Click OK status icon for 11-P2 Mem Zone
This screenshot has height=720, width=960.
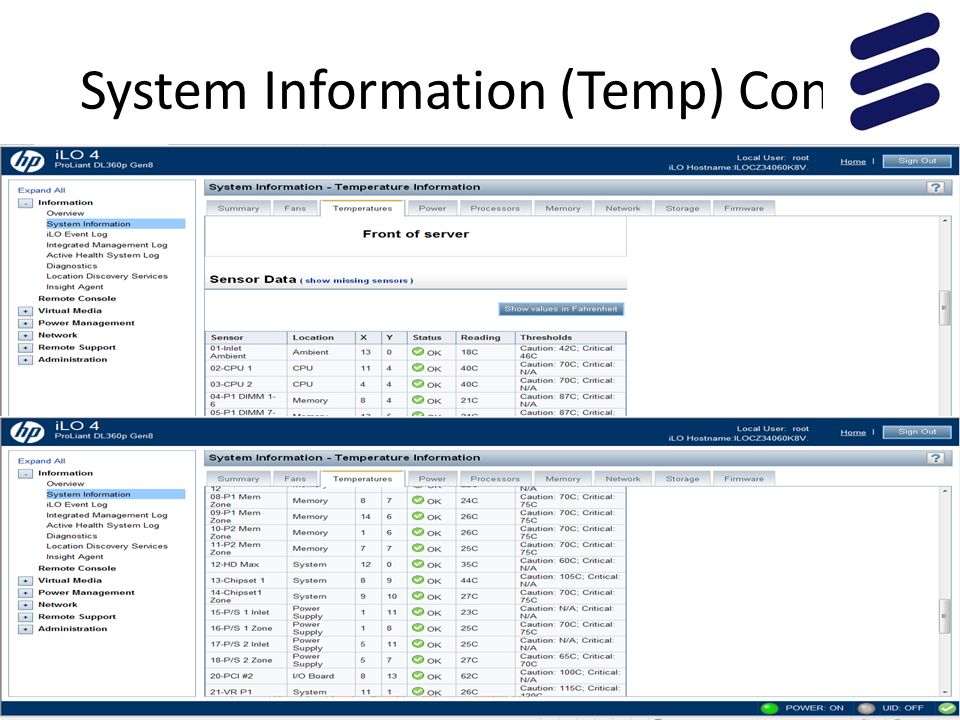click(418, 547)
